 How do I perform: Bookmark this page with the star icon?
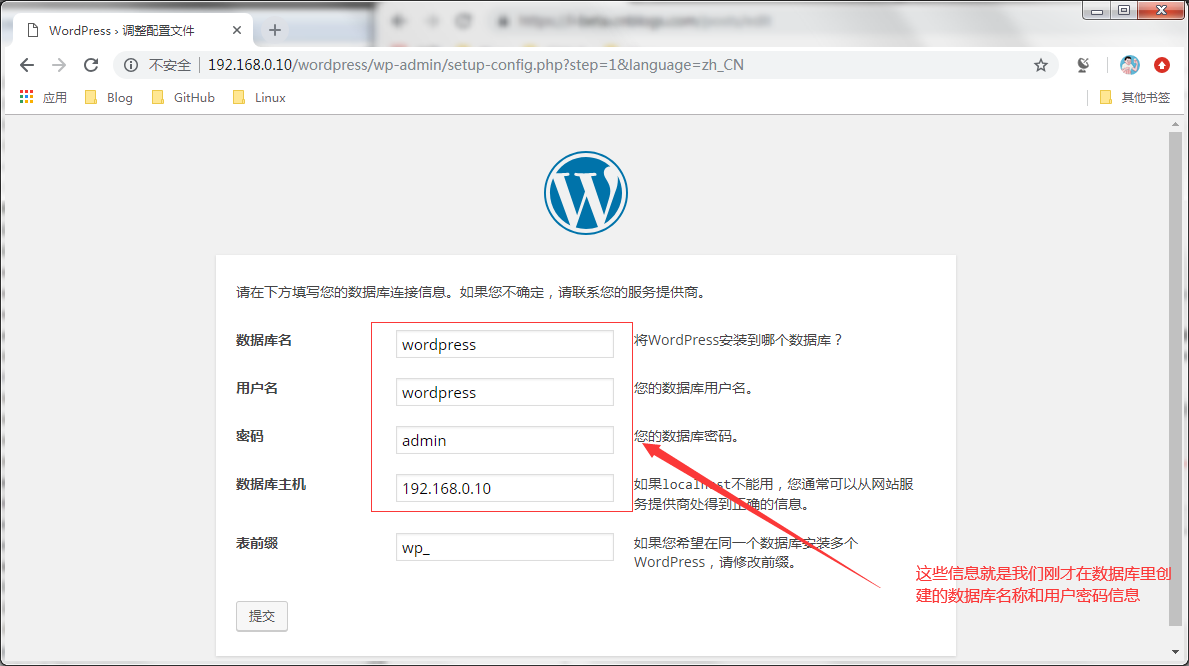click(x=1040, y=65)
